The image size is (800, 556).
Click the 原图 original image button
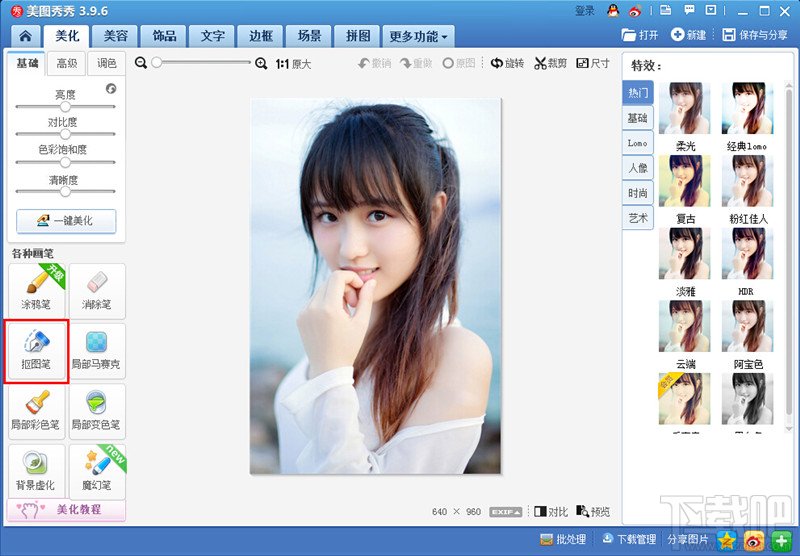459,63
